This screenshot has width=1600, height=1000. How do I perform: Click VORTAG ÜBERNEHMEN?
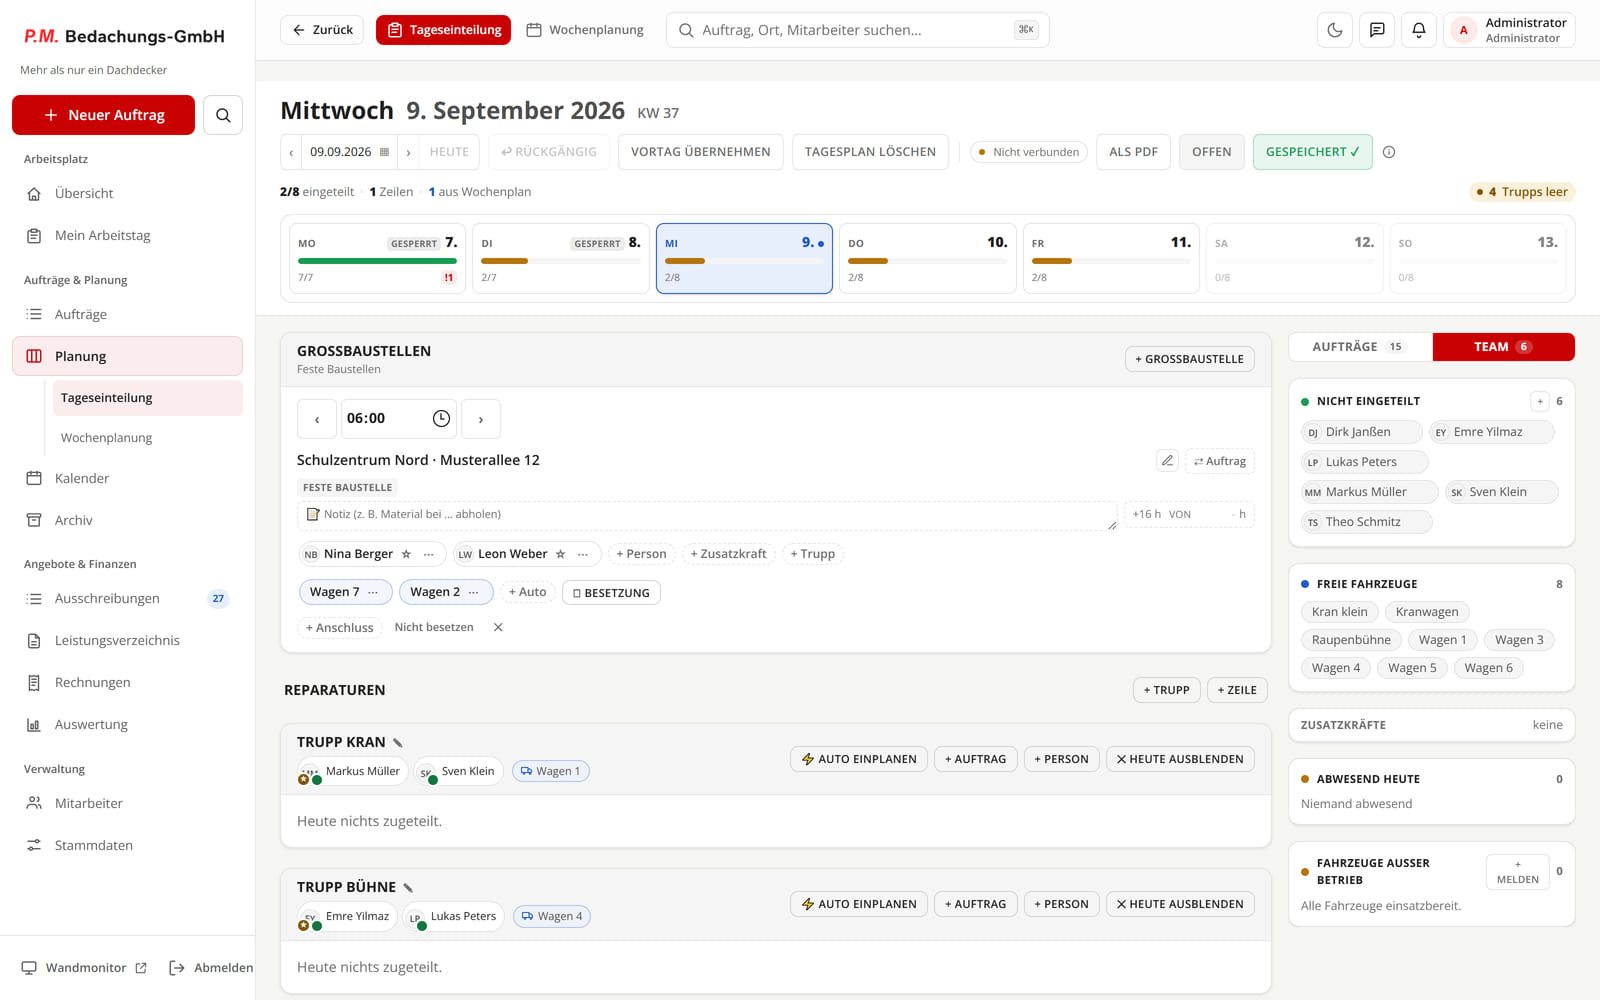pyautogui.click(x=701, y=152)
